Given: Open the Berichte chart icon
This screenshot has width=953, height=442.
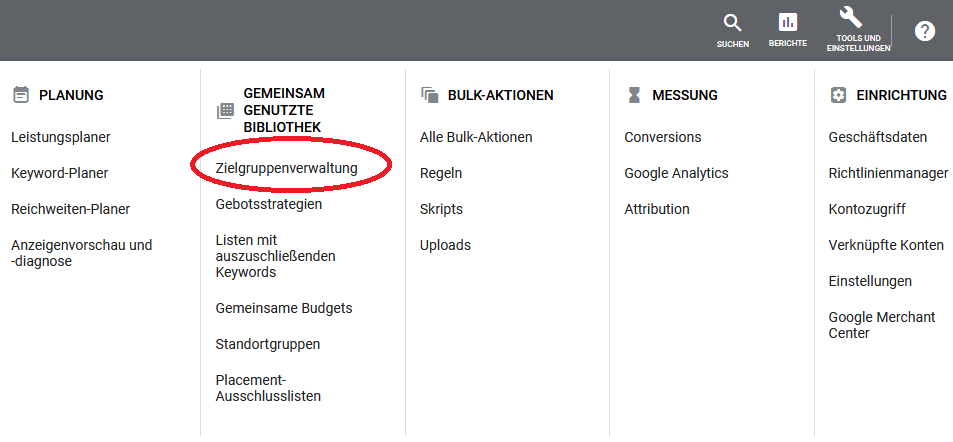Looking at the screenshot, I should pyautogui.click(x=787, y=24).
